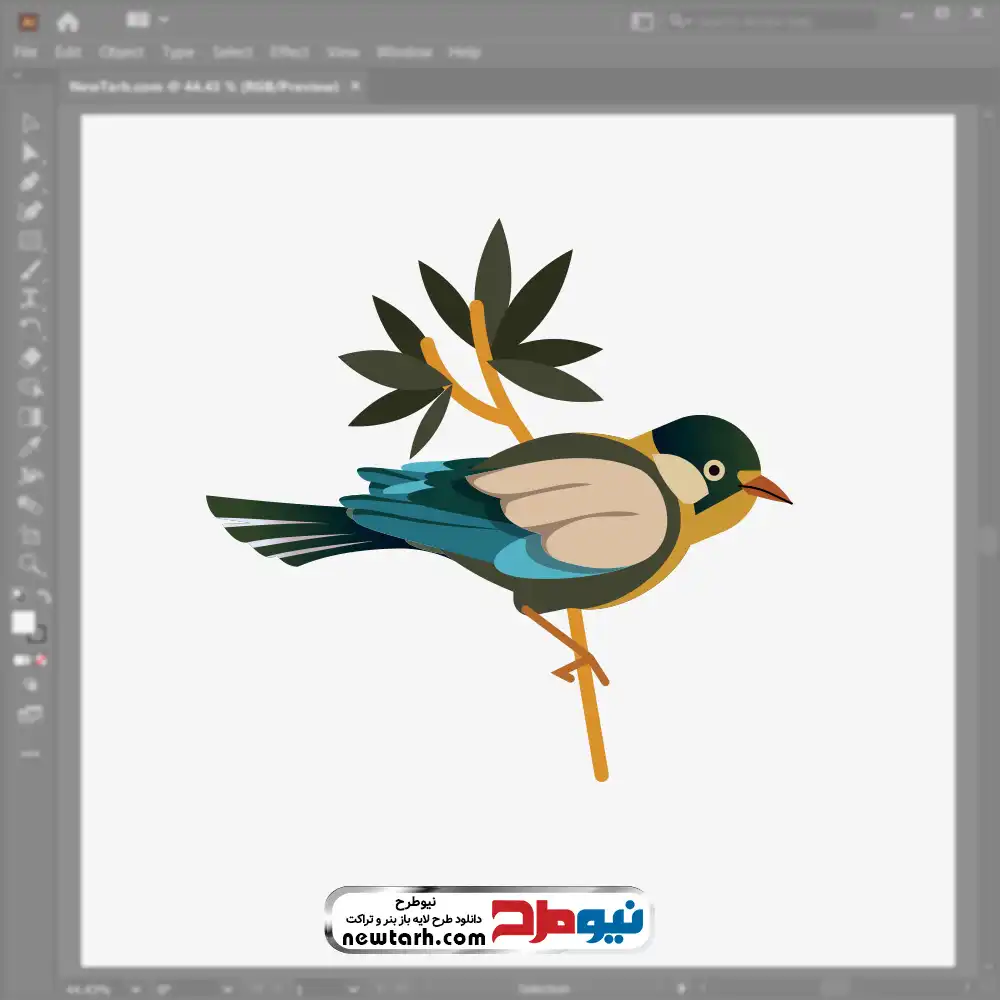The image size is (1000, 1000).
Task: Go to the Home screen icon
Action: (68, 21)
